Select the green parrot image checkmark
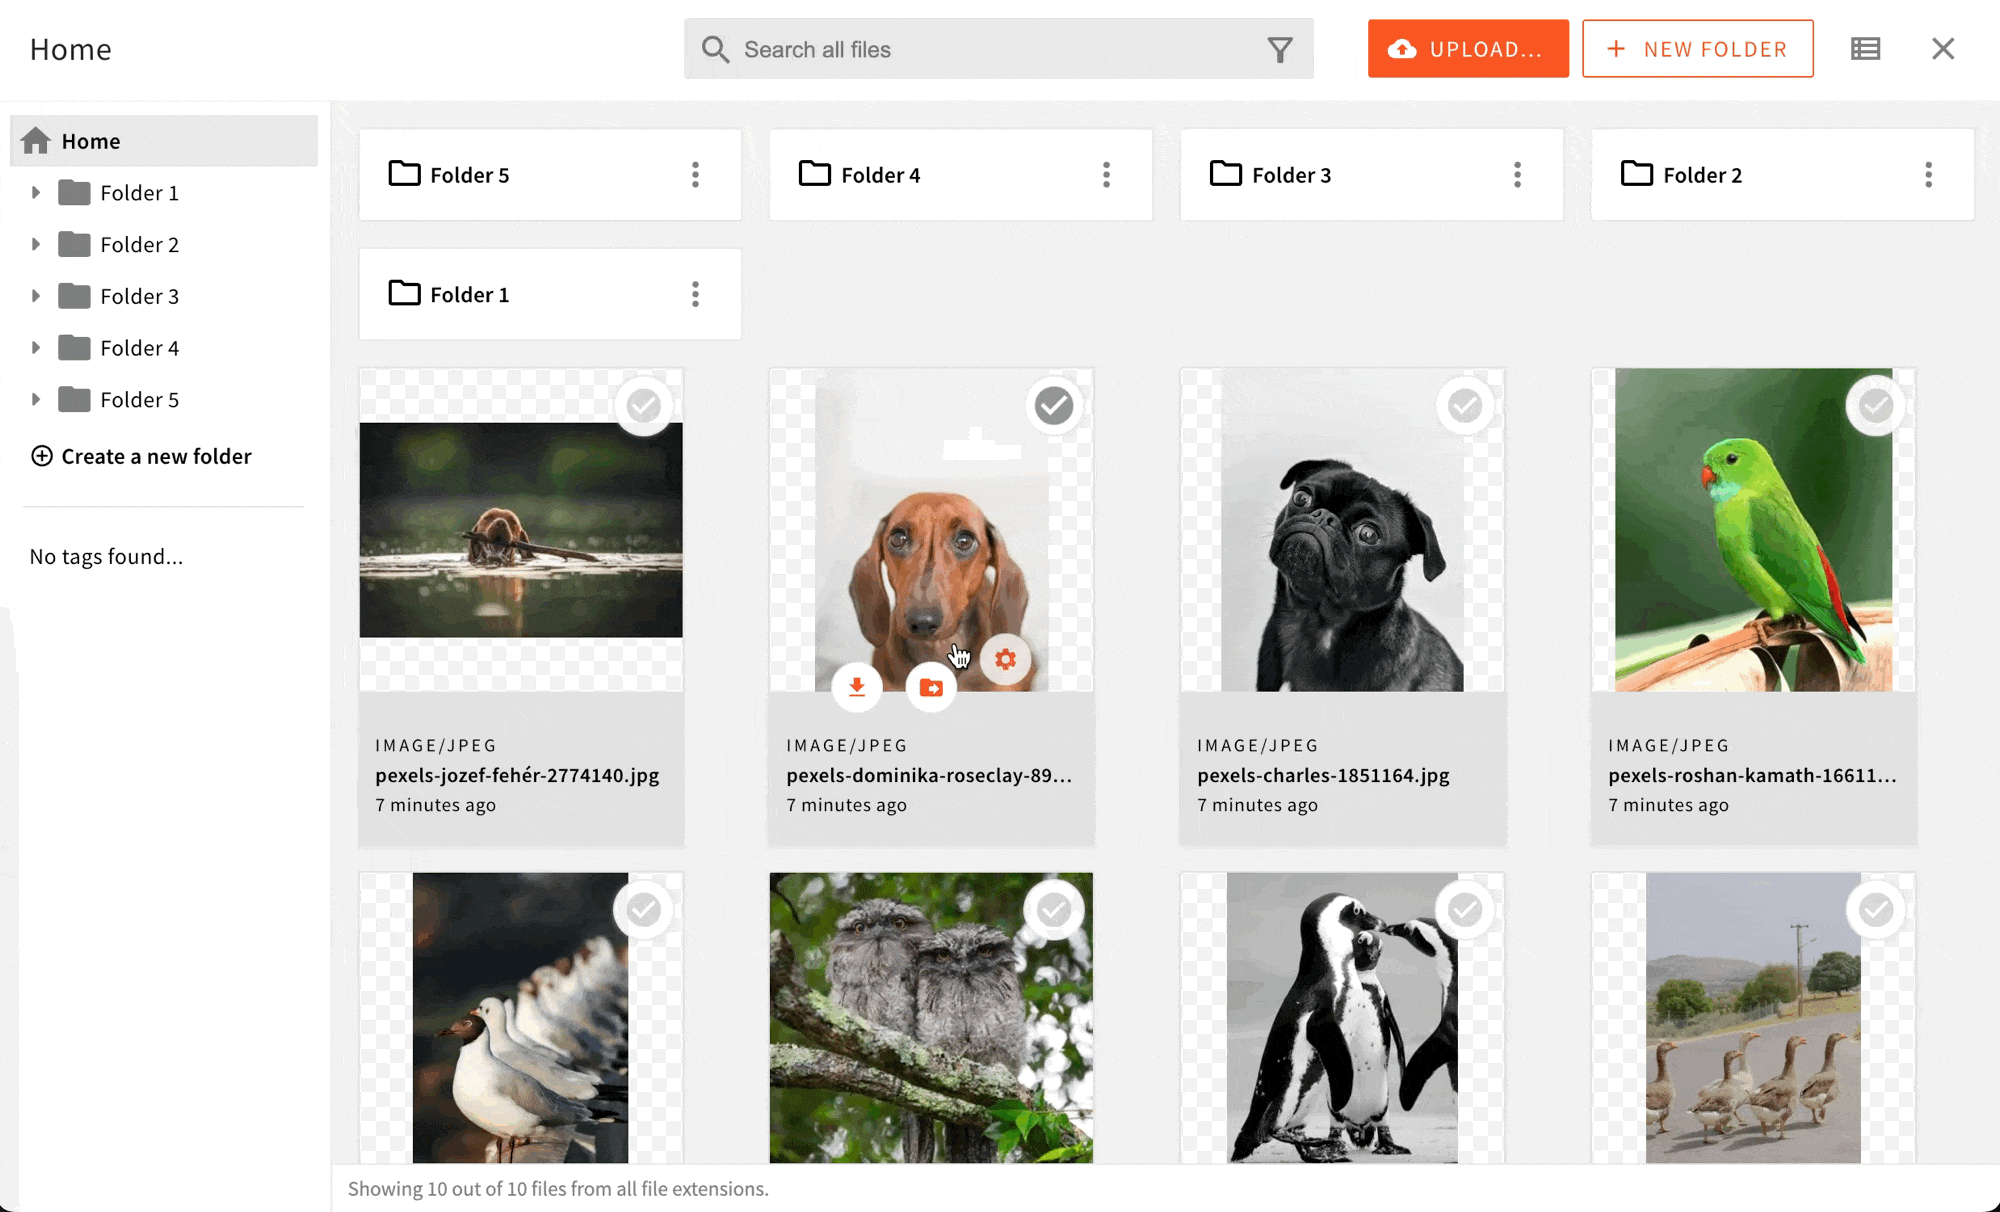The image size is (2000, 1212). (1876, 406)
